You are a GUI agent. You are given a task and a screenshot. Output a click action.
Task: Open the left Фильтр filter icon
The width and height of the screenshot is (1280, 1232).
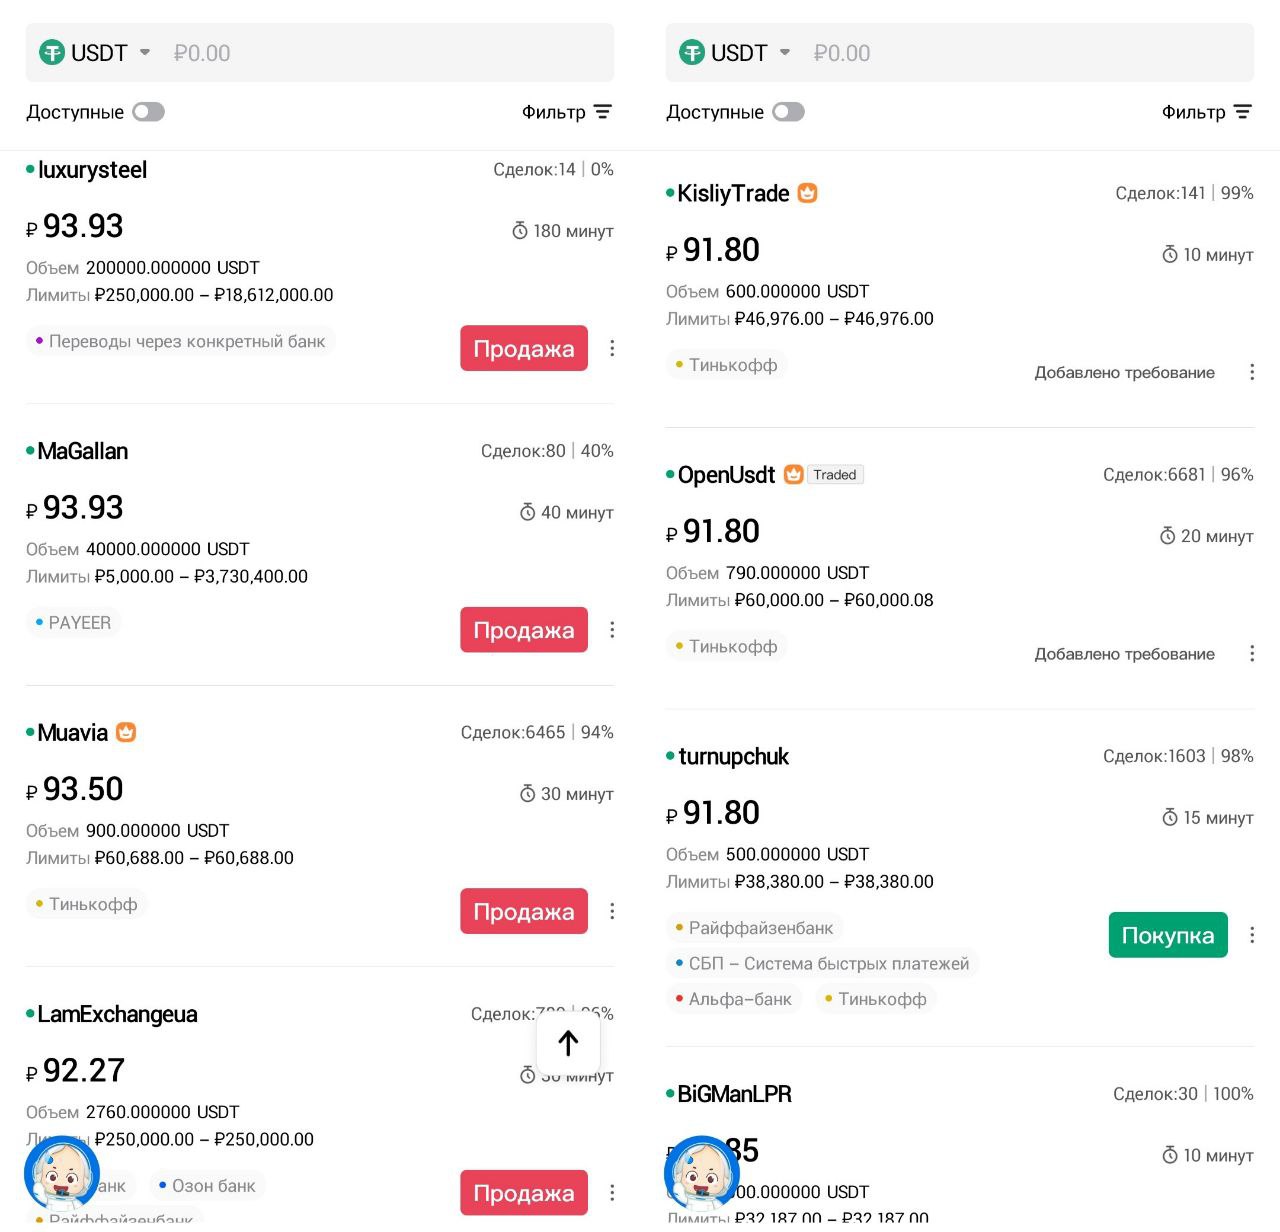tap(602, 112)
